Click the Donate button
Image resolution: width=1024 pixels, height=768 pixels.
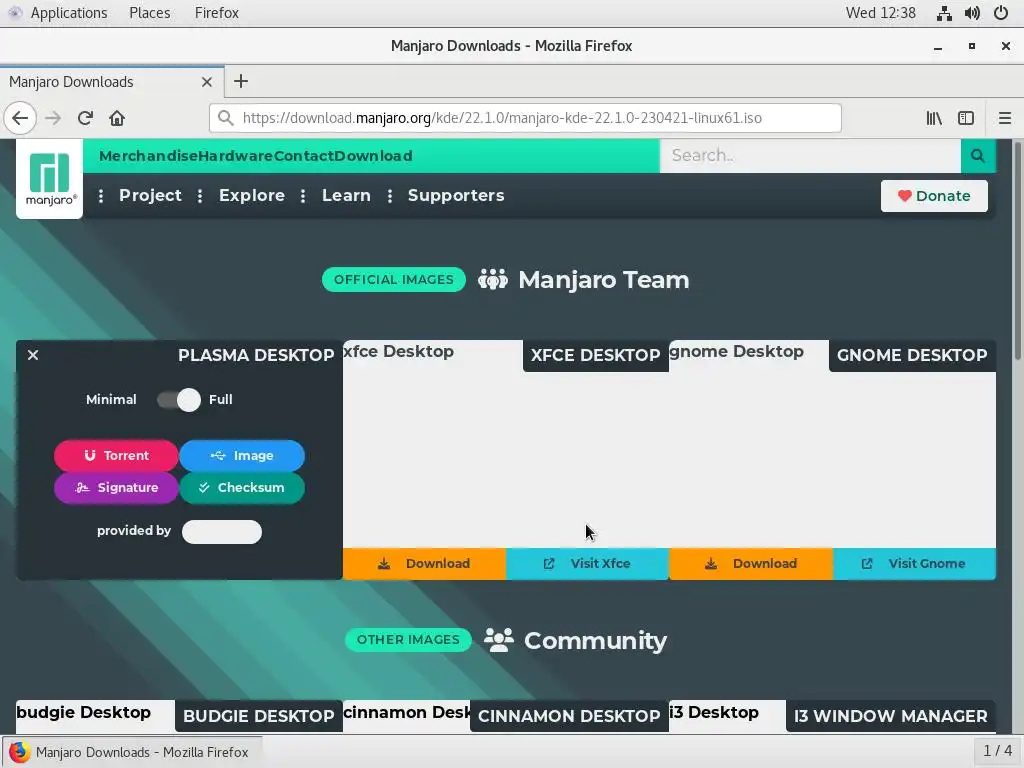coord(934,196)
